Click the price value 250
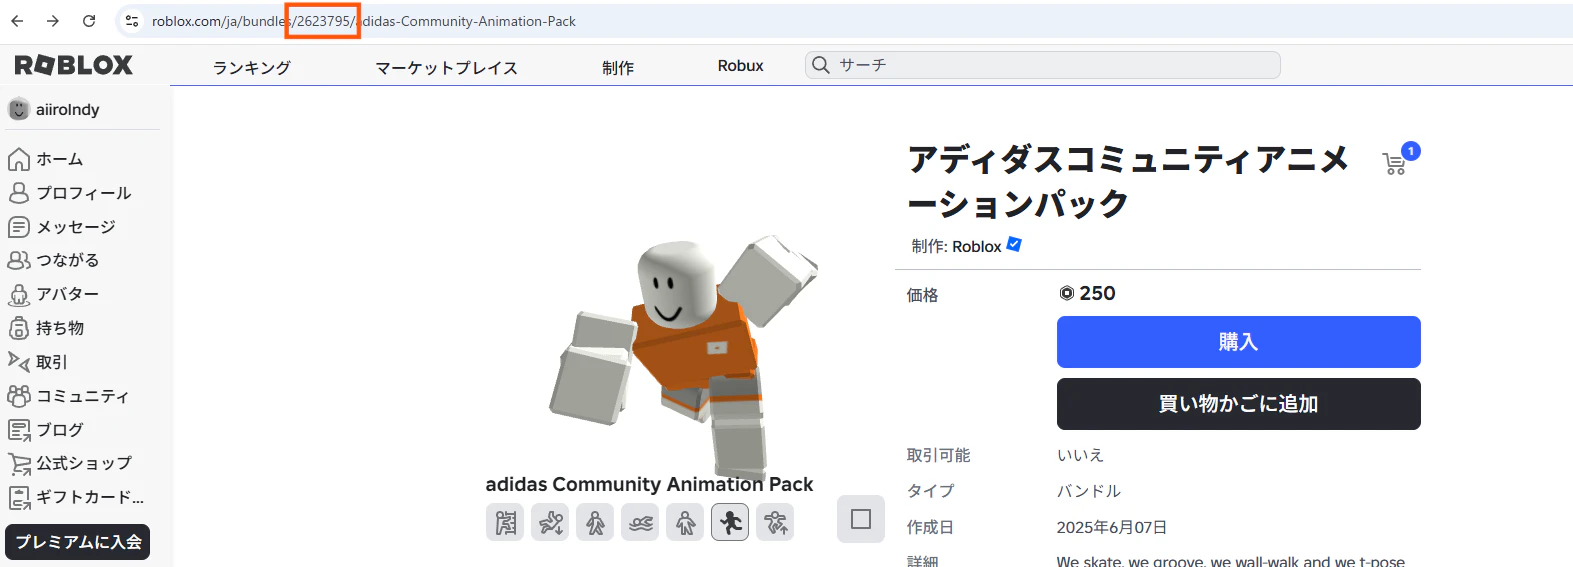The width and height of the screenshot is (1573, 567). (x=1097, y=293)
